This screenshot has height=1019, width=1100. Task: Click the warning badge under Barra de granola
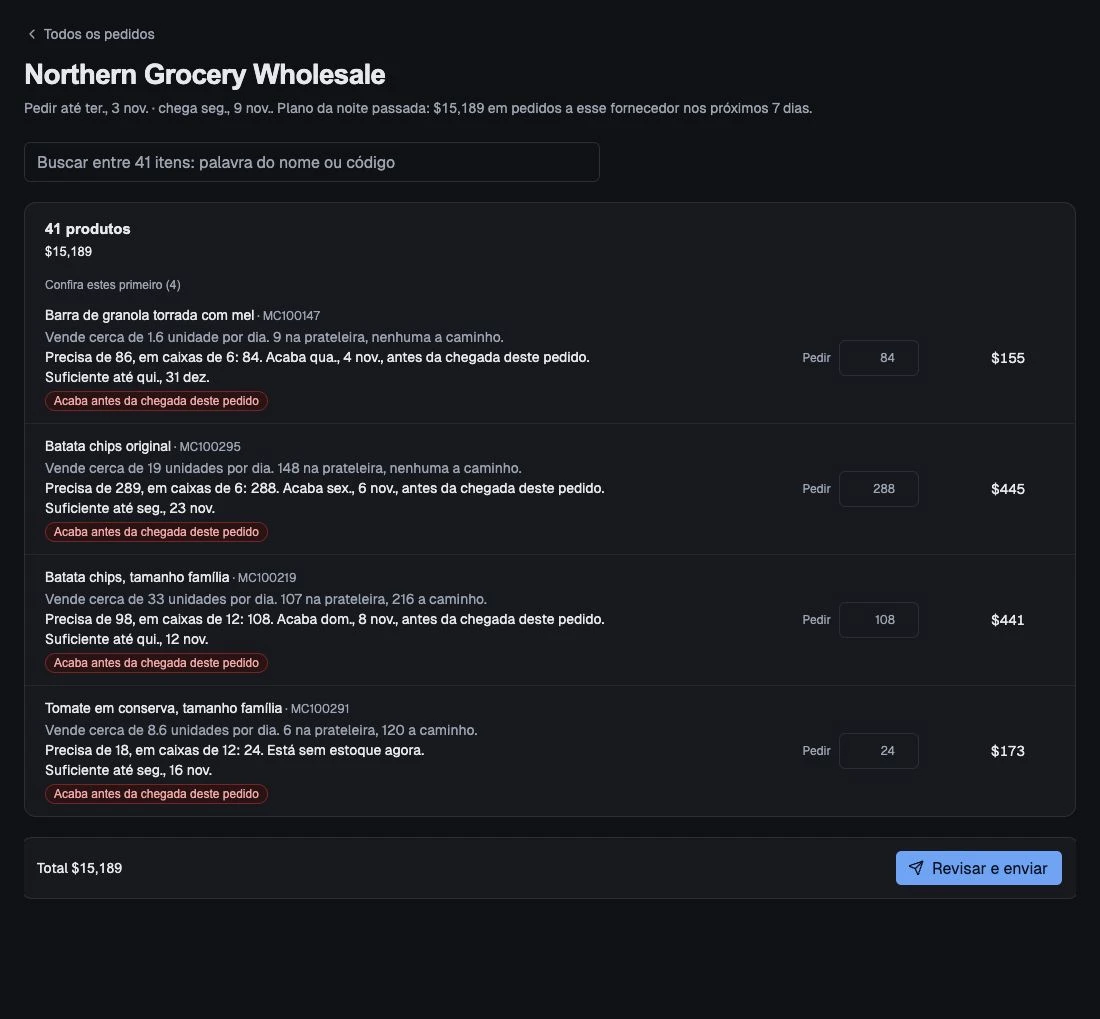156,401
